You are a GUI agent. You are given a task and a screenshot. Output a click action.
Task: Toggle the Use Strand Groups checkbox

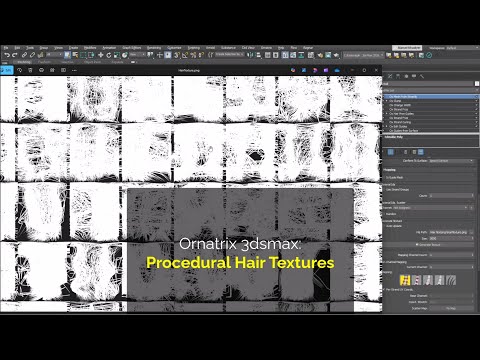click(x=384, y=189)
